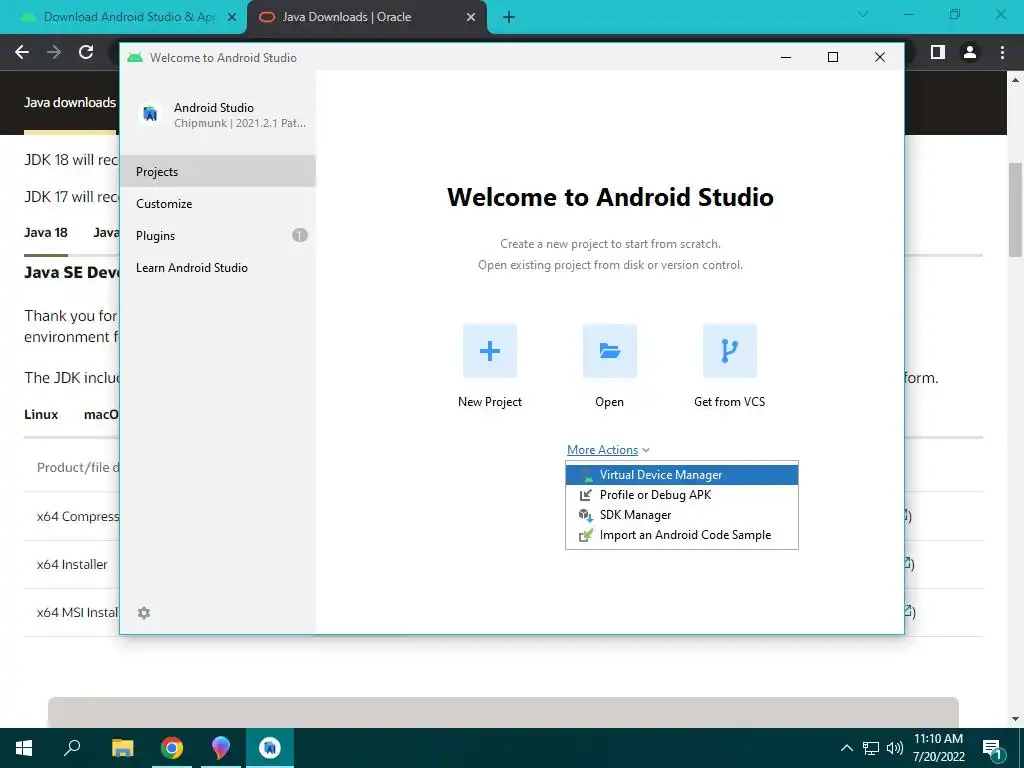Choose Profile or Debug APK

tap(682, 495)
